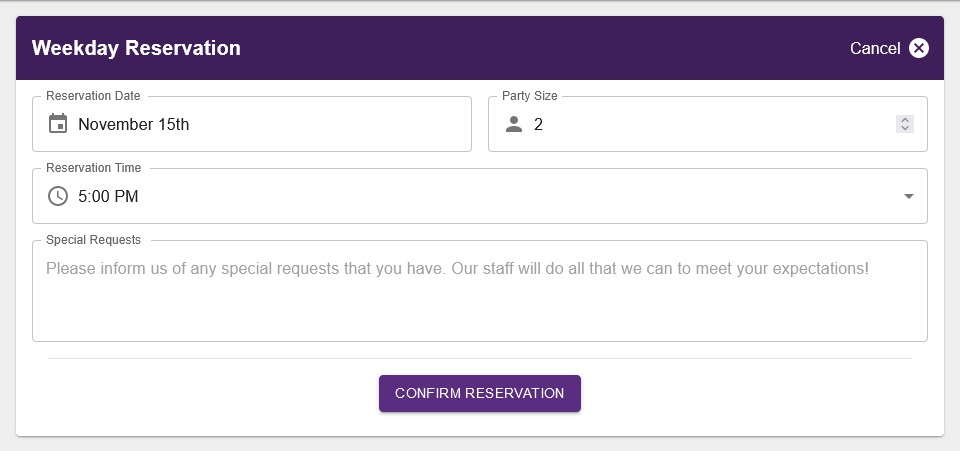Click the calendar icon in Reservation Date
This screenshot has width=960, height=451.
[x=58, y=124]
